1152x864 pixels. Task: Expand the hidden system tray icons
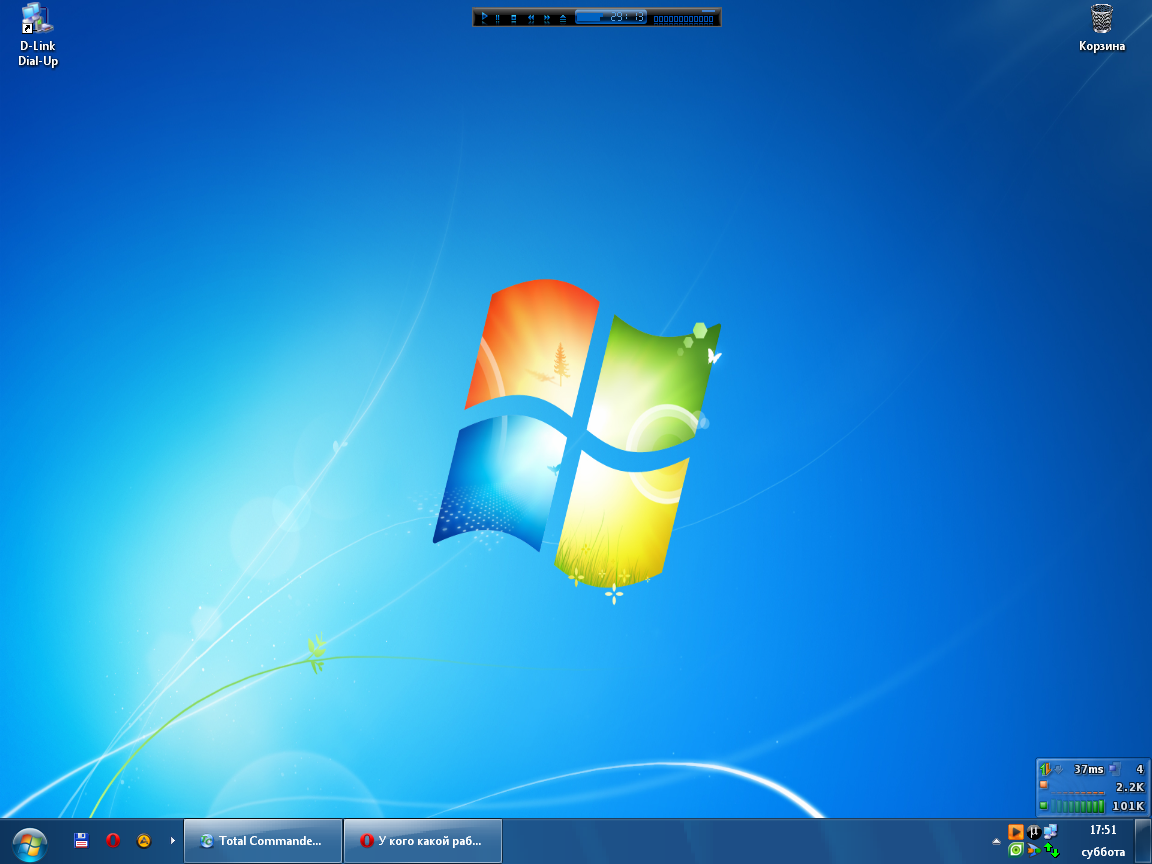pyautogui.click(x=996, y=840)
